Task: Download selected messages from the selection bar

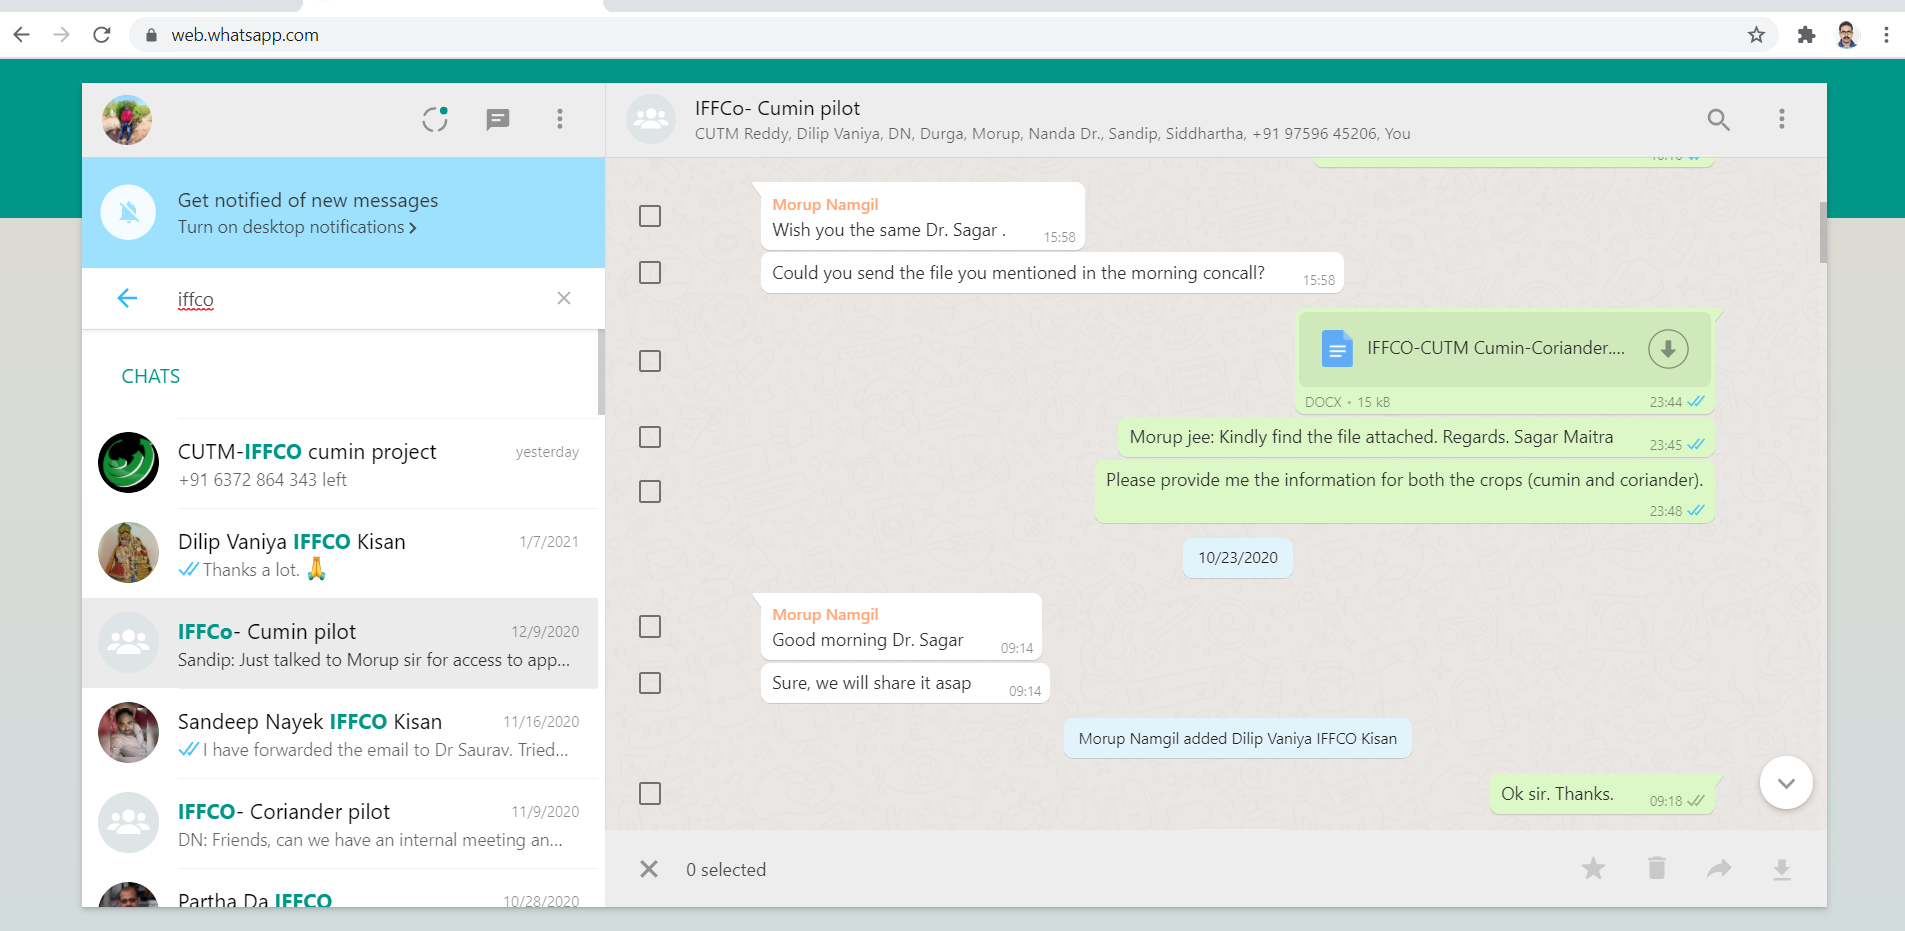Action: 1782,868
